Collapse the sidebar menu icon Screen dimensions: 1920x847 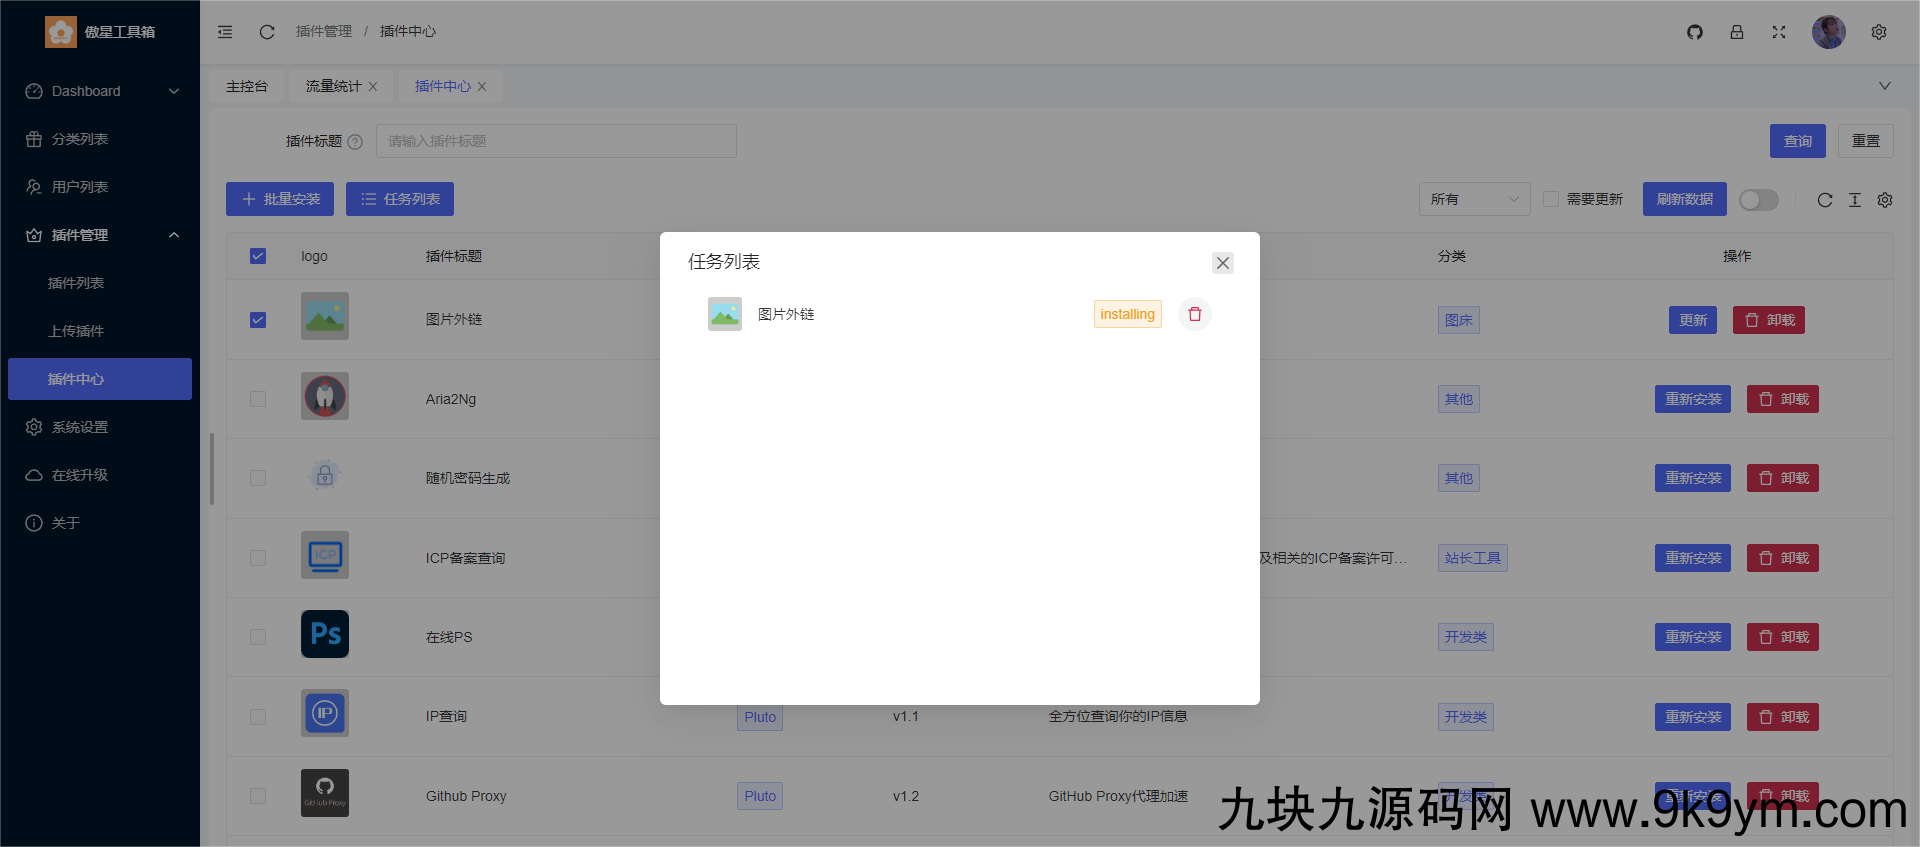point(225,32)
